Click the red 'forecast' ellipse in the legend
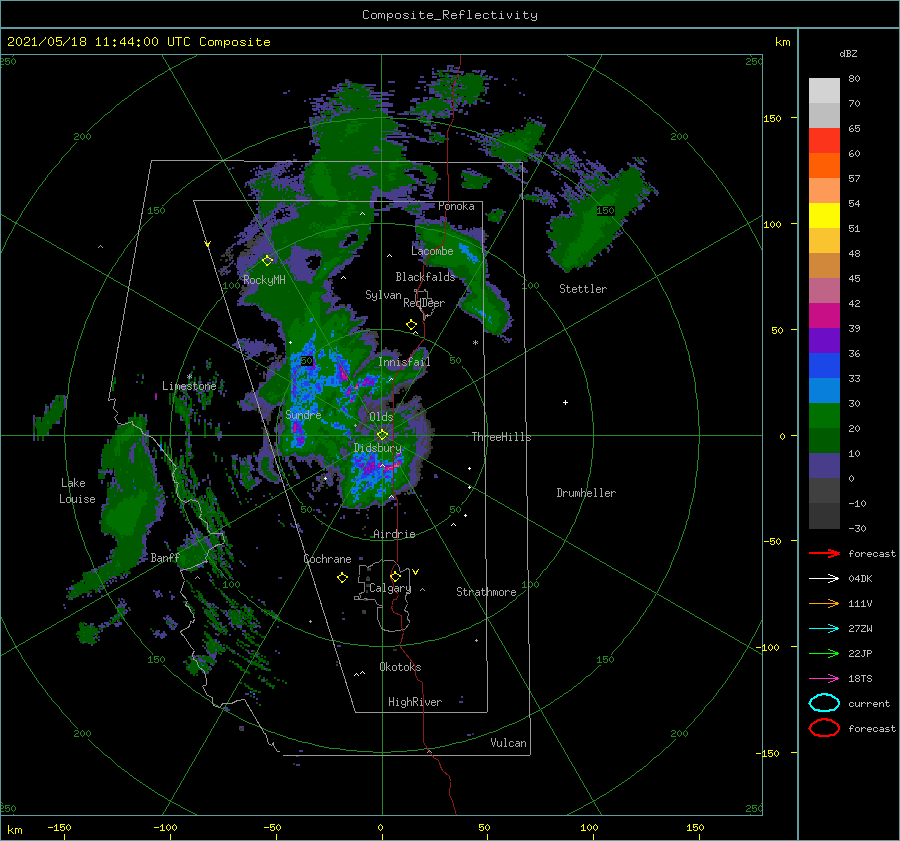 [x=824, y=728]
